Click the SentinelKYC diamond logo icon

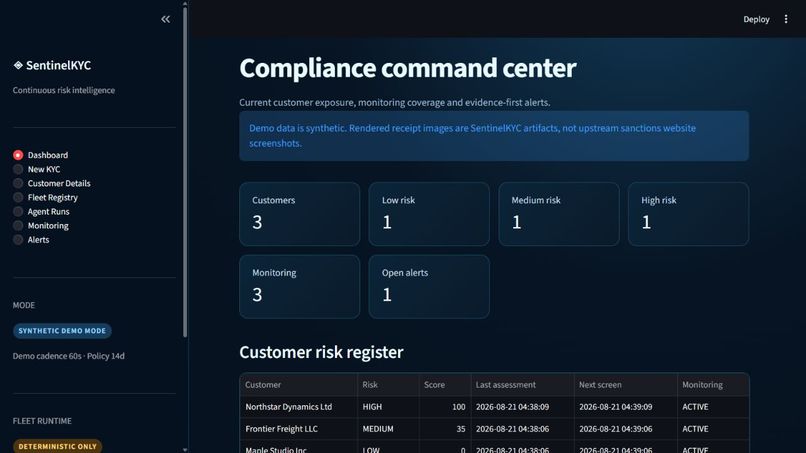[x=18, y=65]
